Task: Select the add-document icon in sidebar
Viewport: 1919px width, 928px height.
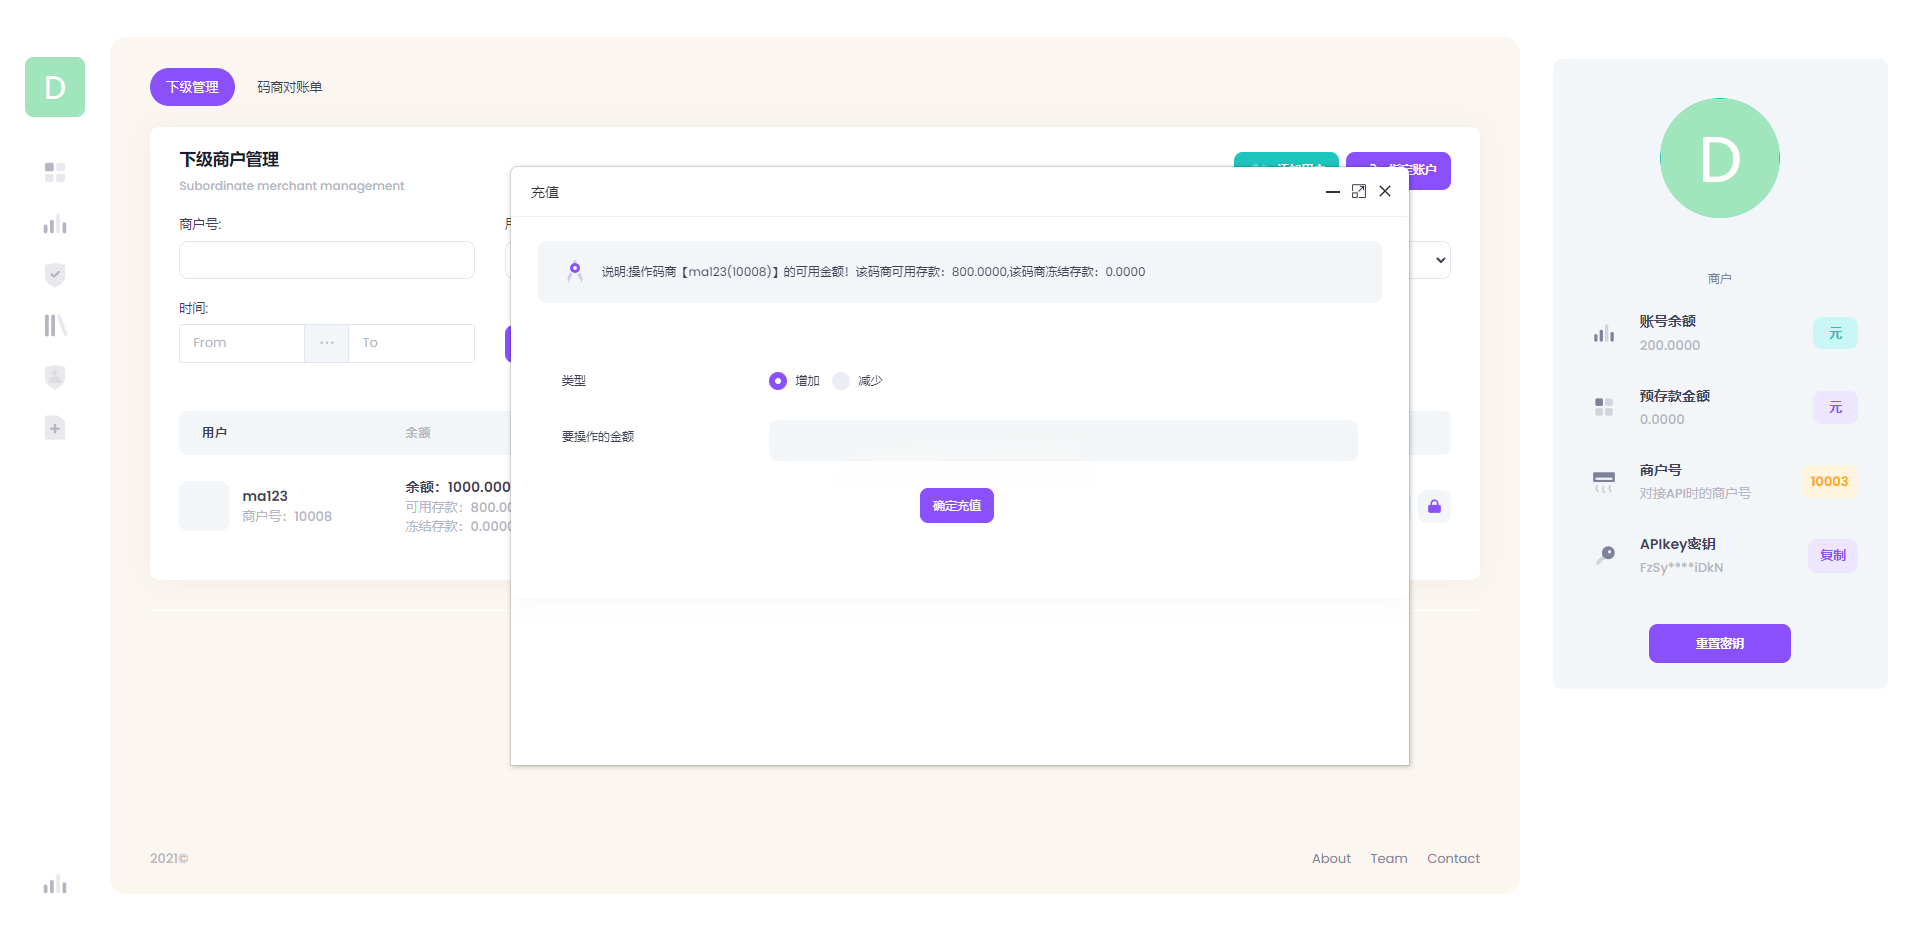Action: tap(55, 427)
